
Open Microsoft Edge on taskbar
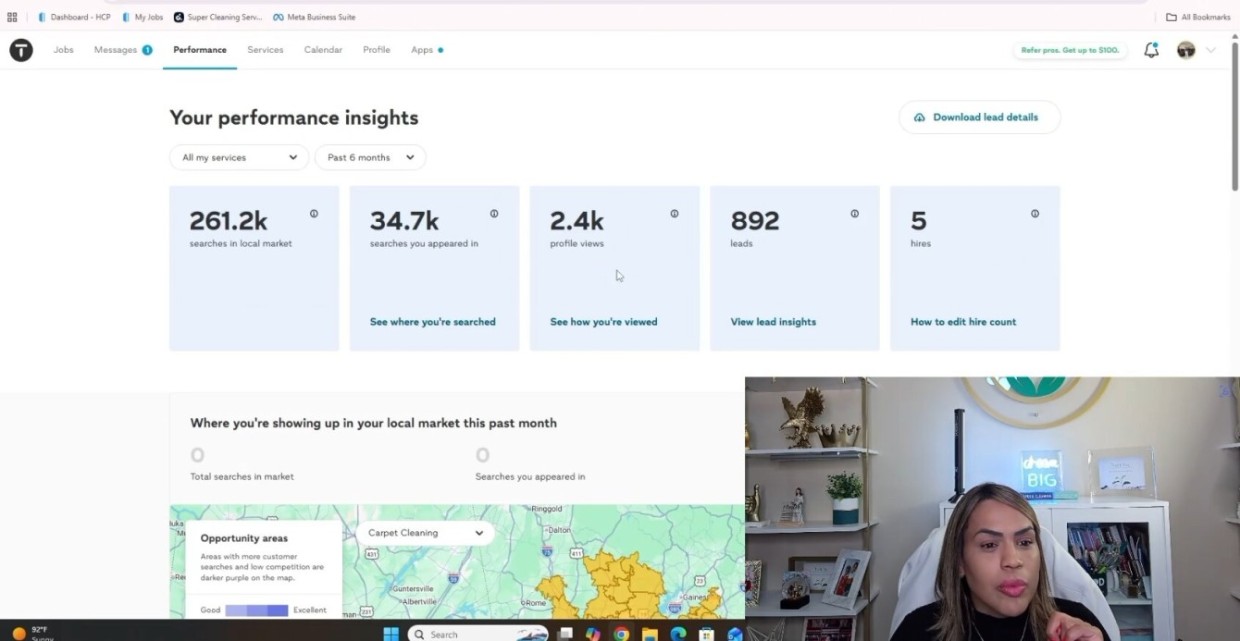pos(678,634)
